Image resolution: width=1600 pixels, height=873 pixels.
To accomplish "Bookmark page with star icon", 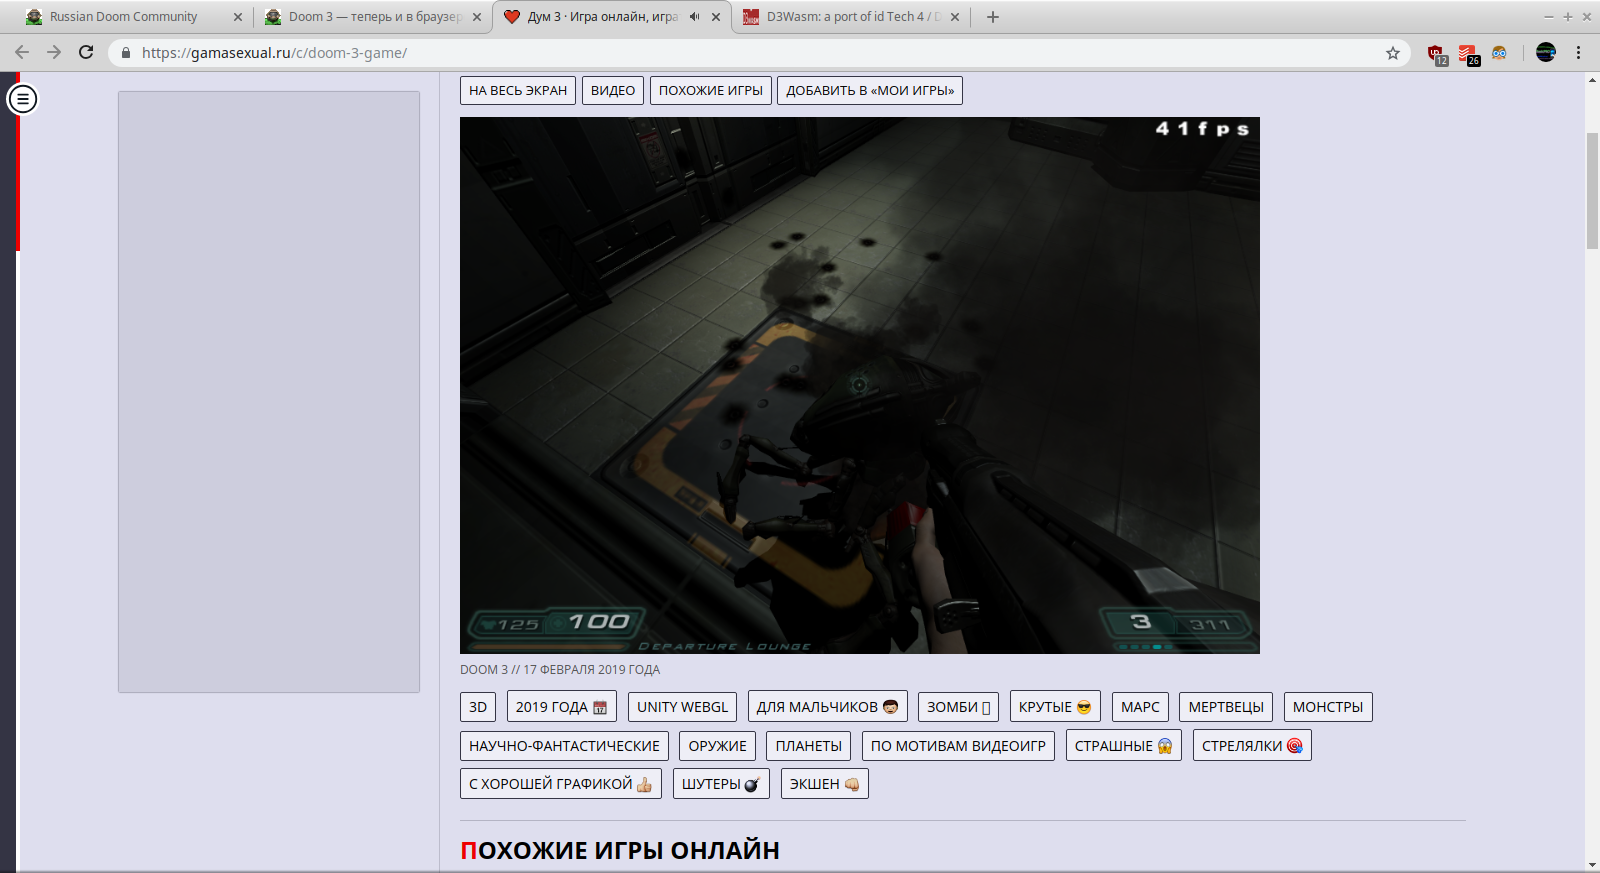I will 1392,53.
